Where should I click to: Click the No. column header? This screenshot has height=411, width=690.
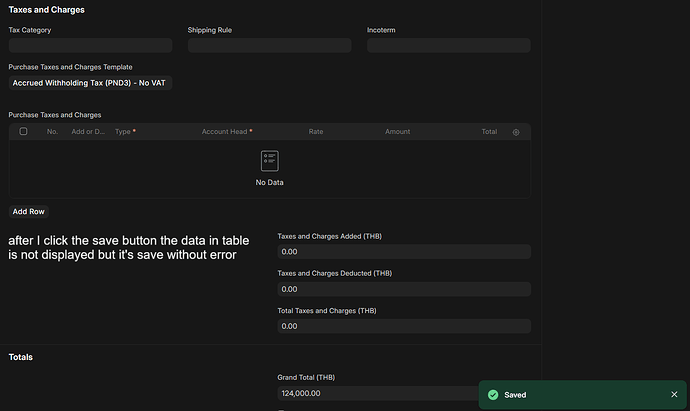pyautogui.click(x=52, y=132)
